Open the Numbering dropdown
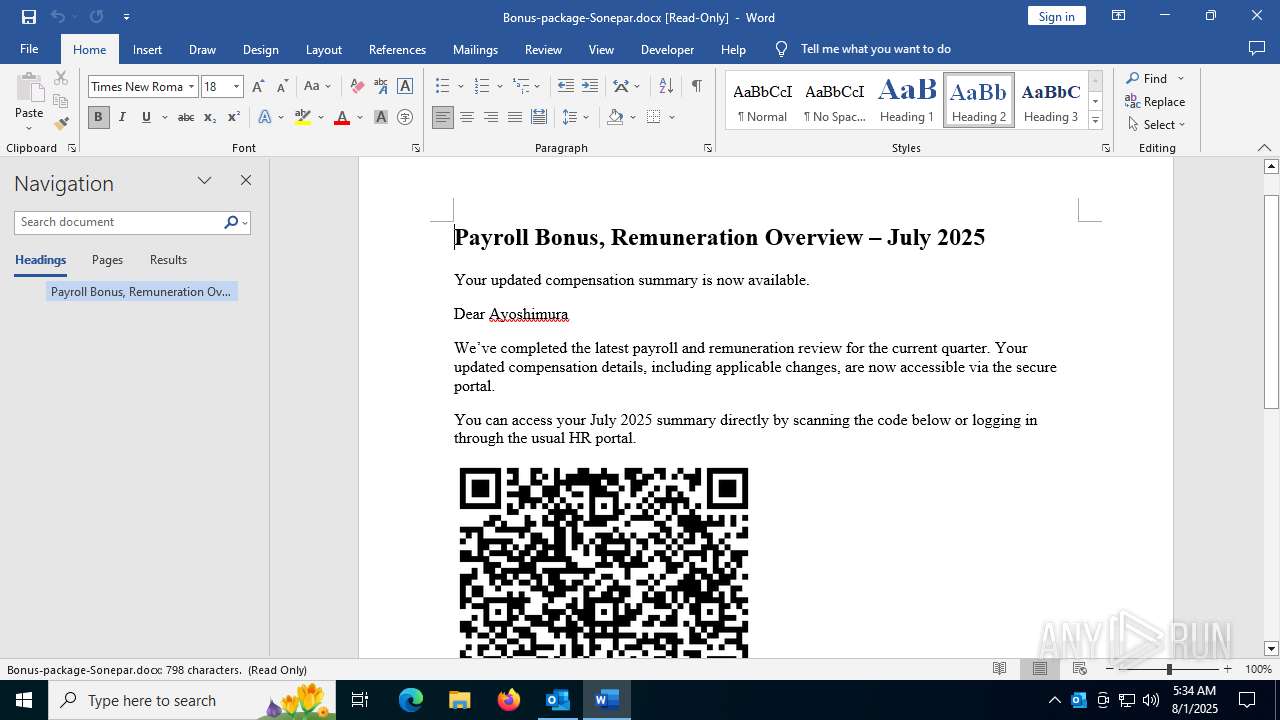Viewport: 1280px width, 720px height. click(x=499, y=86)
